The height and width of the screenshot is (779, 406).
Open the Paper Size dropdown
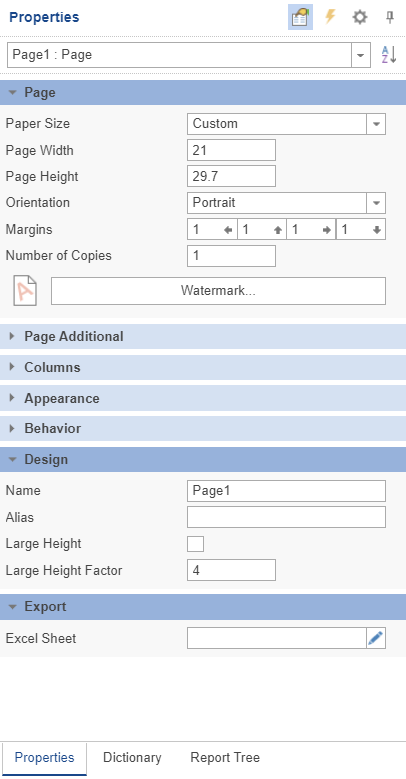(286, 124)
